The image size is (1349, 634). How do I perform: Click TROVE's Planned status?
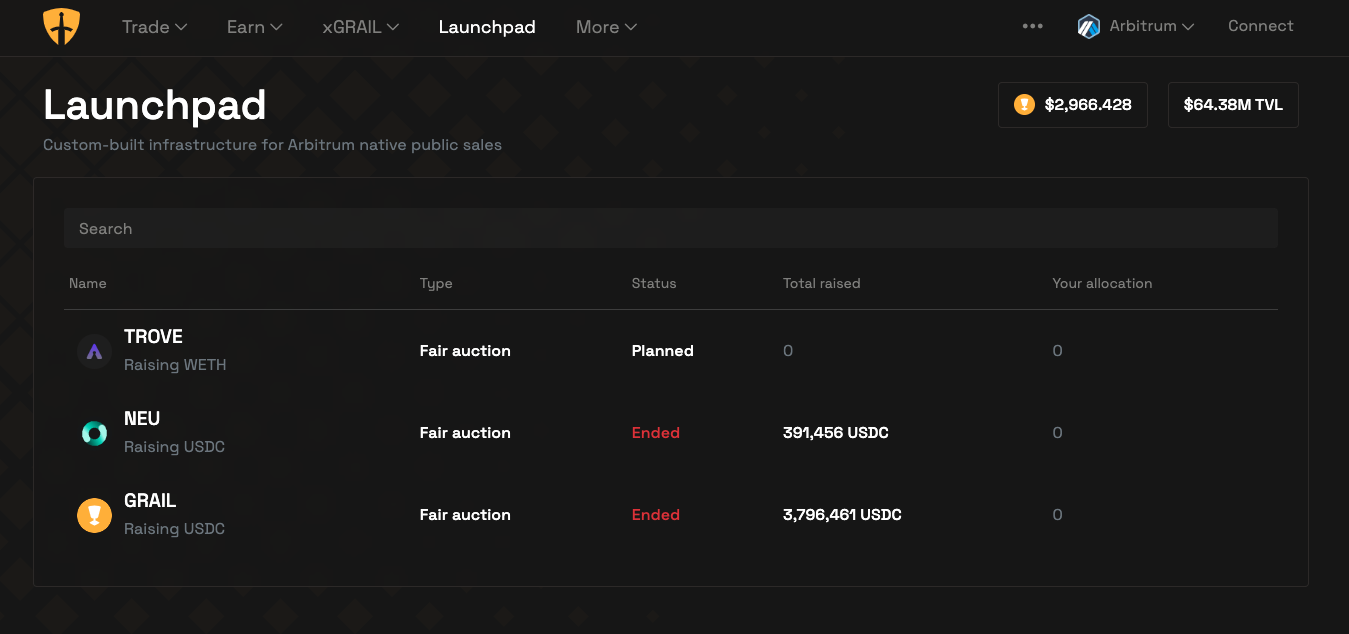click(662, 351)
